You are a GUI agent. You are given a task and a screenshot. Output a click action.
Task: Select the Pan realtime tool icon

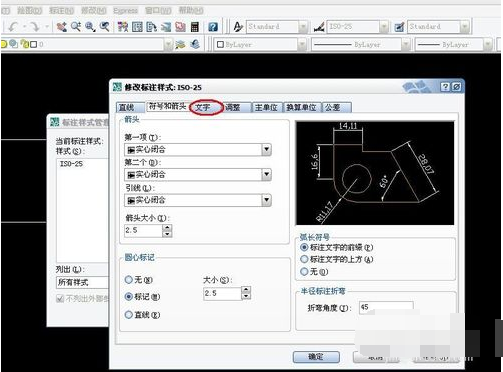61,27
